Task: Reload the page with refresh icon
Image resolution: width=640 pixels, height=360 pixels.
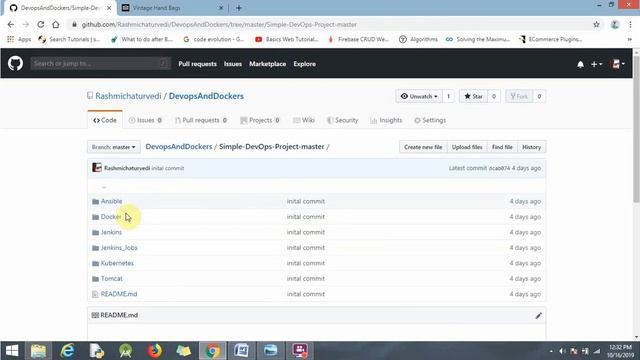Action: (40, 24)
